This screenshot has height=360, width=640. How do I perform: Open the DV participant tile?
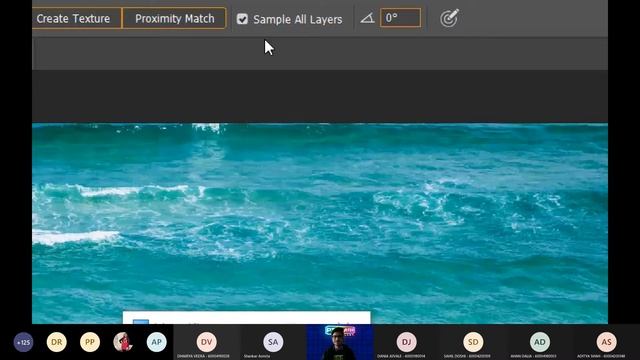[x=207, y=342]
